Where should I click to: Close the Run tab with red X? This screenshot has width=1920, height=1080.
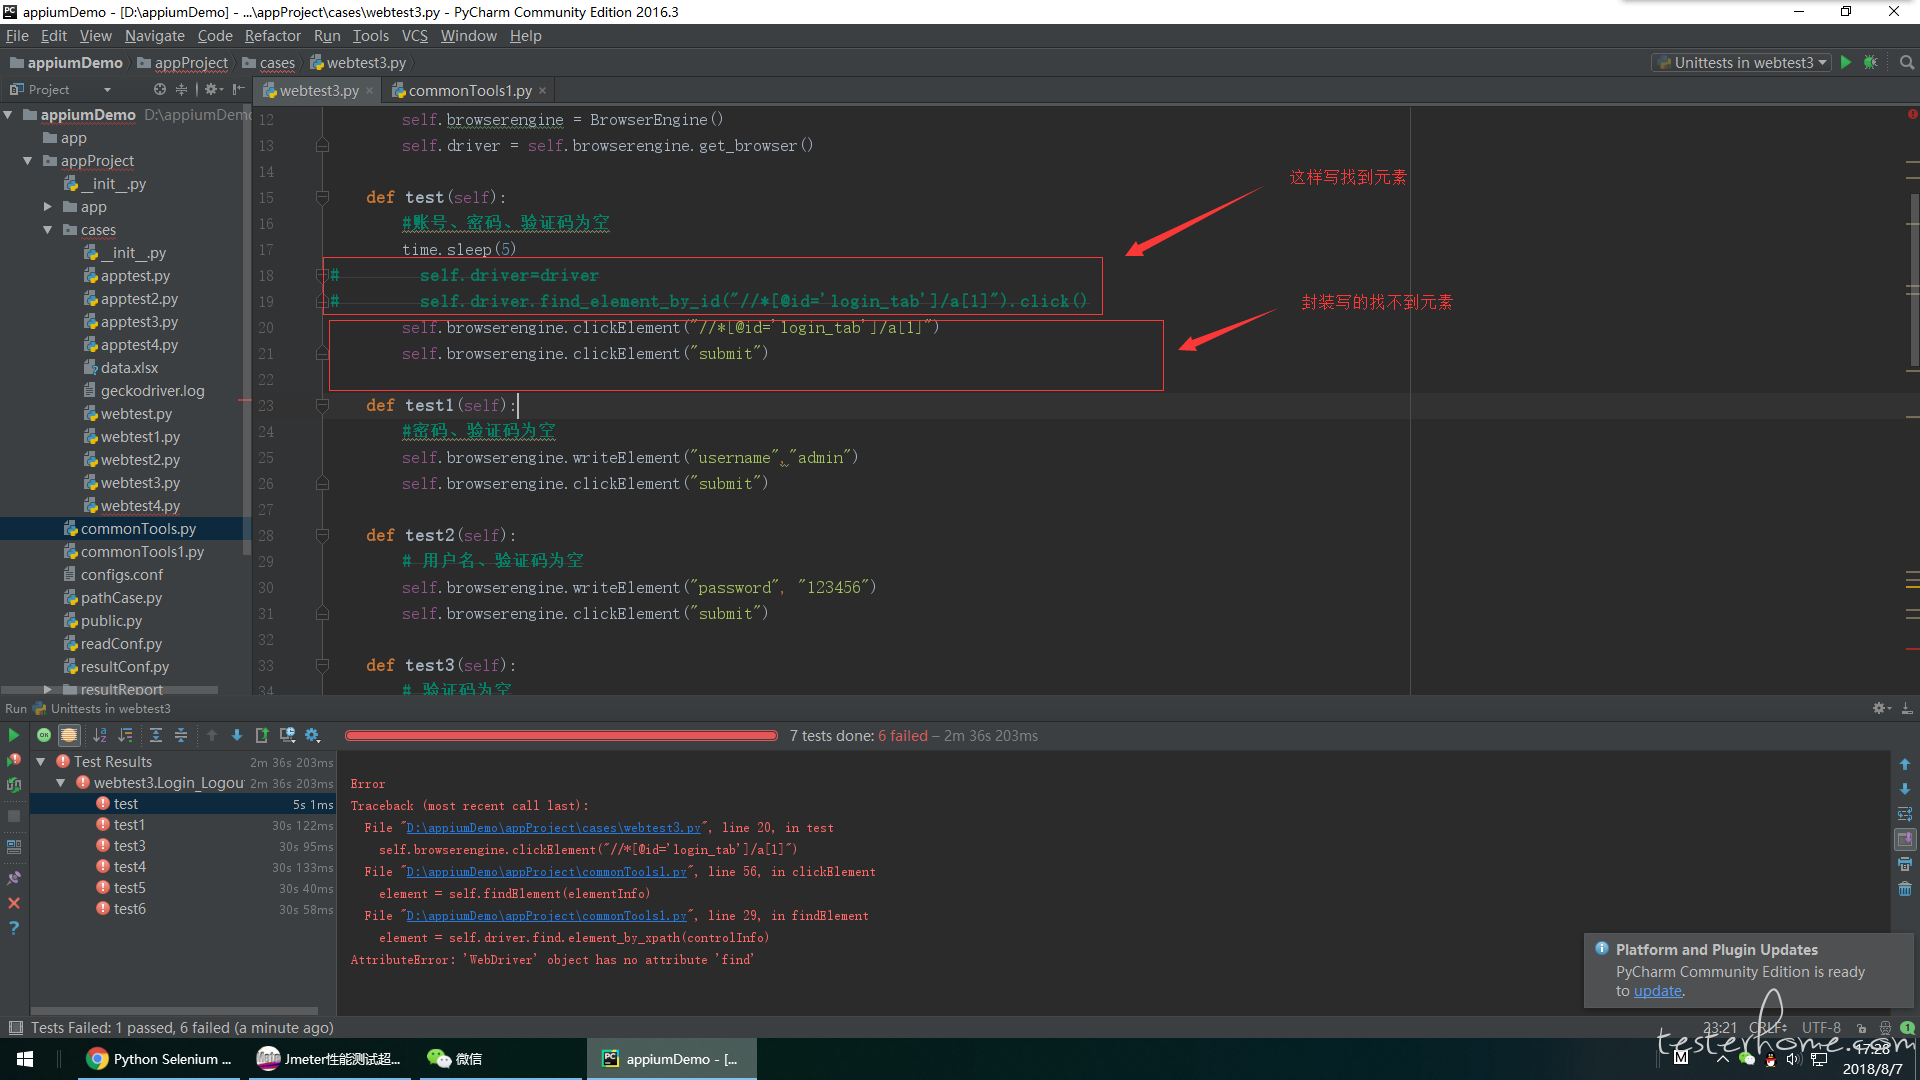[14, 903]
